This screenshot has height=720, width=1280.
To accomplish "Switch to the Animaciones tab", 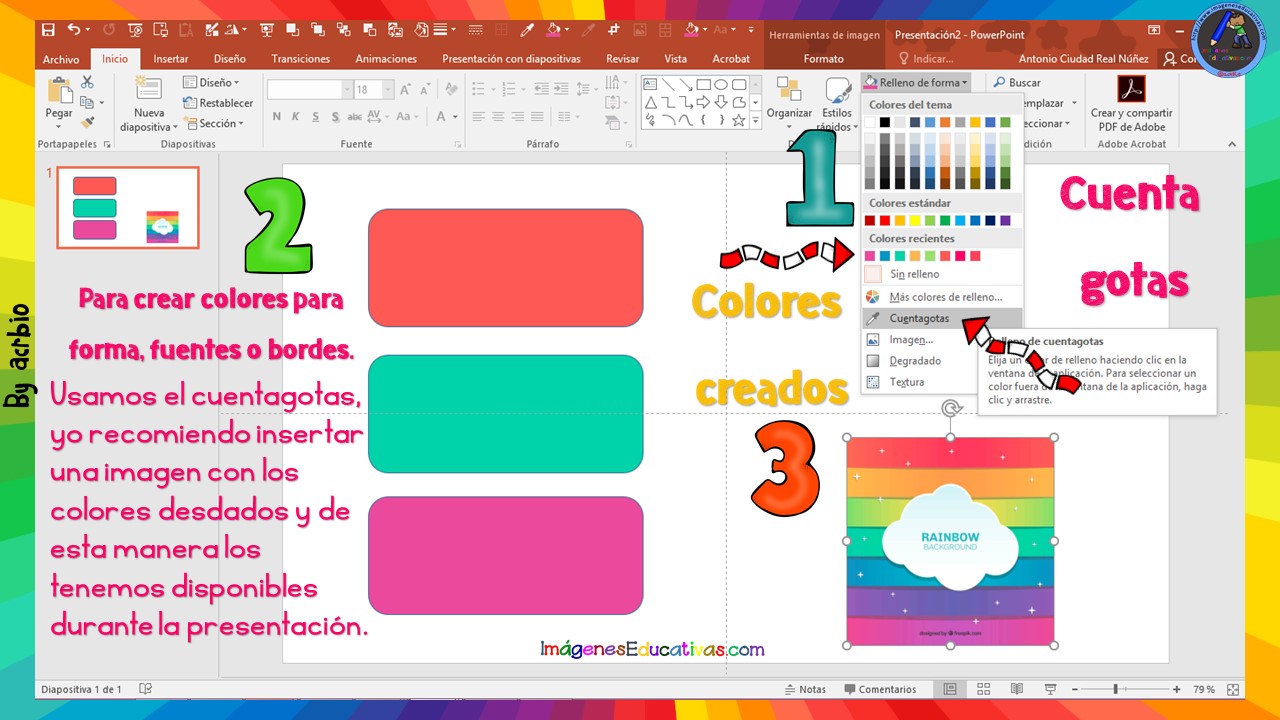I will (x=386, y=59).
